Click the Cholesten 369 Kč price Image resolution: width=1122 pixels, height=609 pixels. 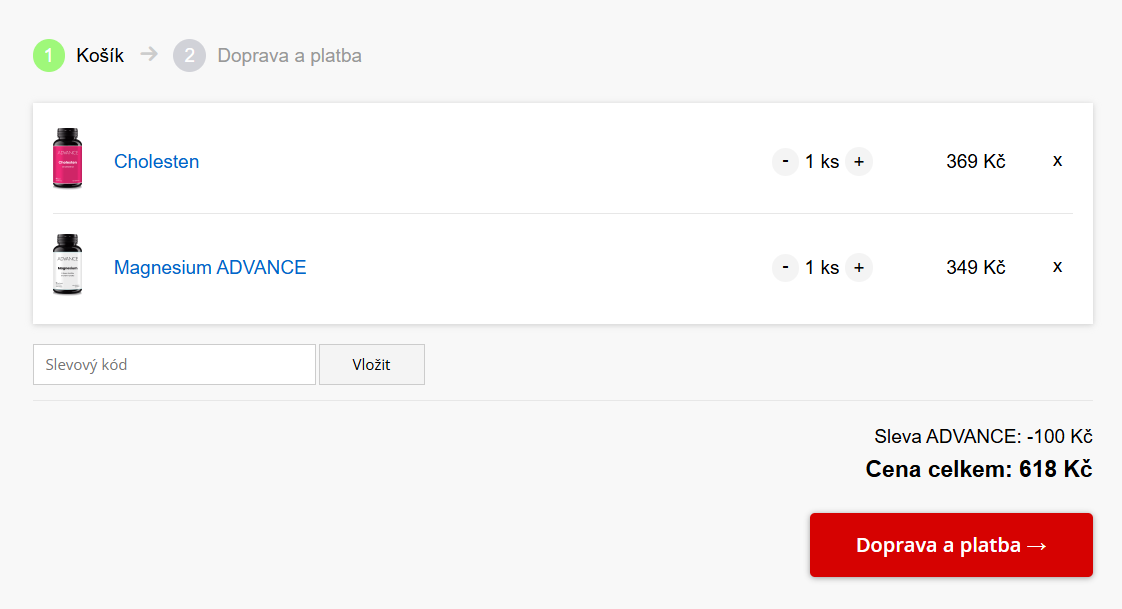click(x=975, y=161)
